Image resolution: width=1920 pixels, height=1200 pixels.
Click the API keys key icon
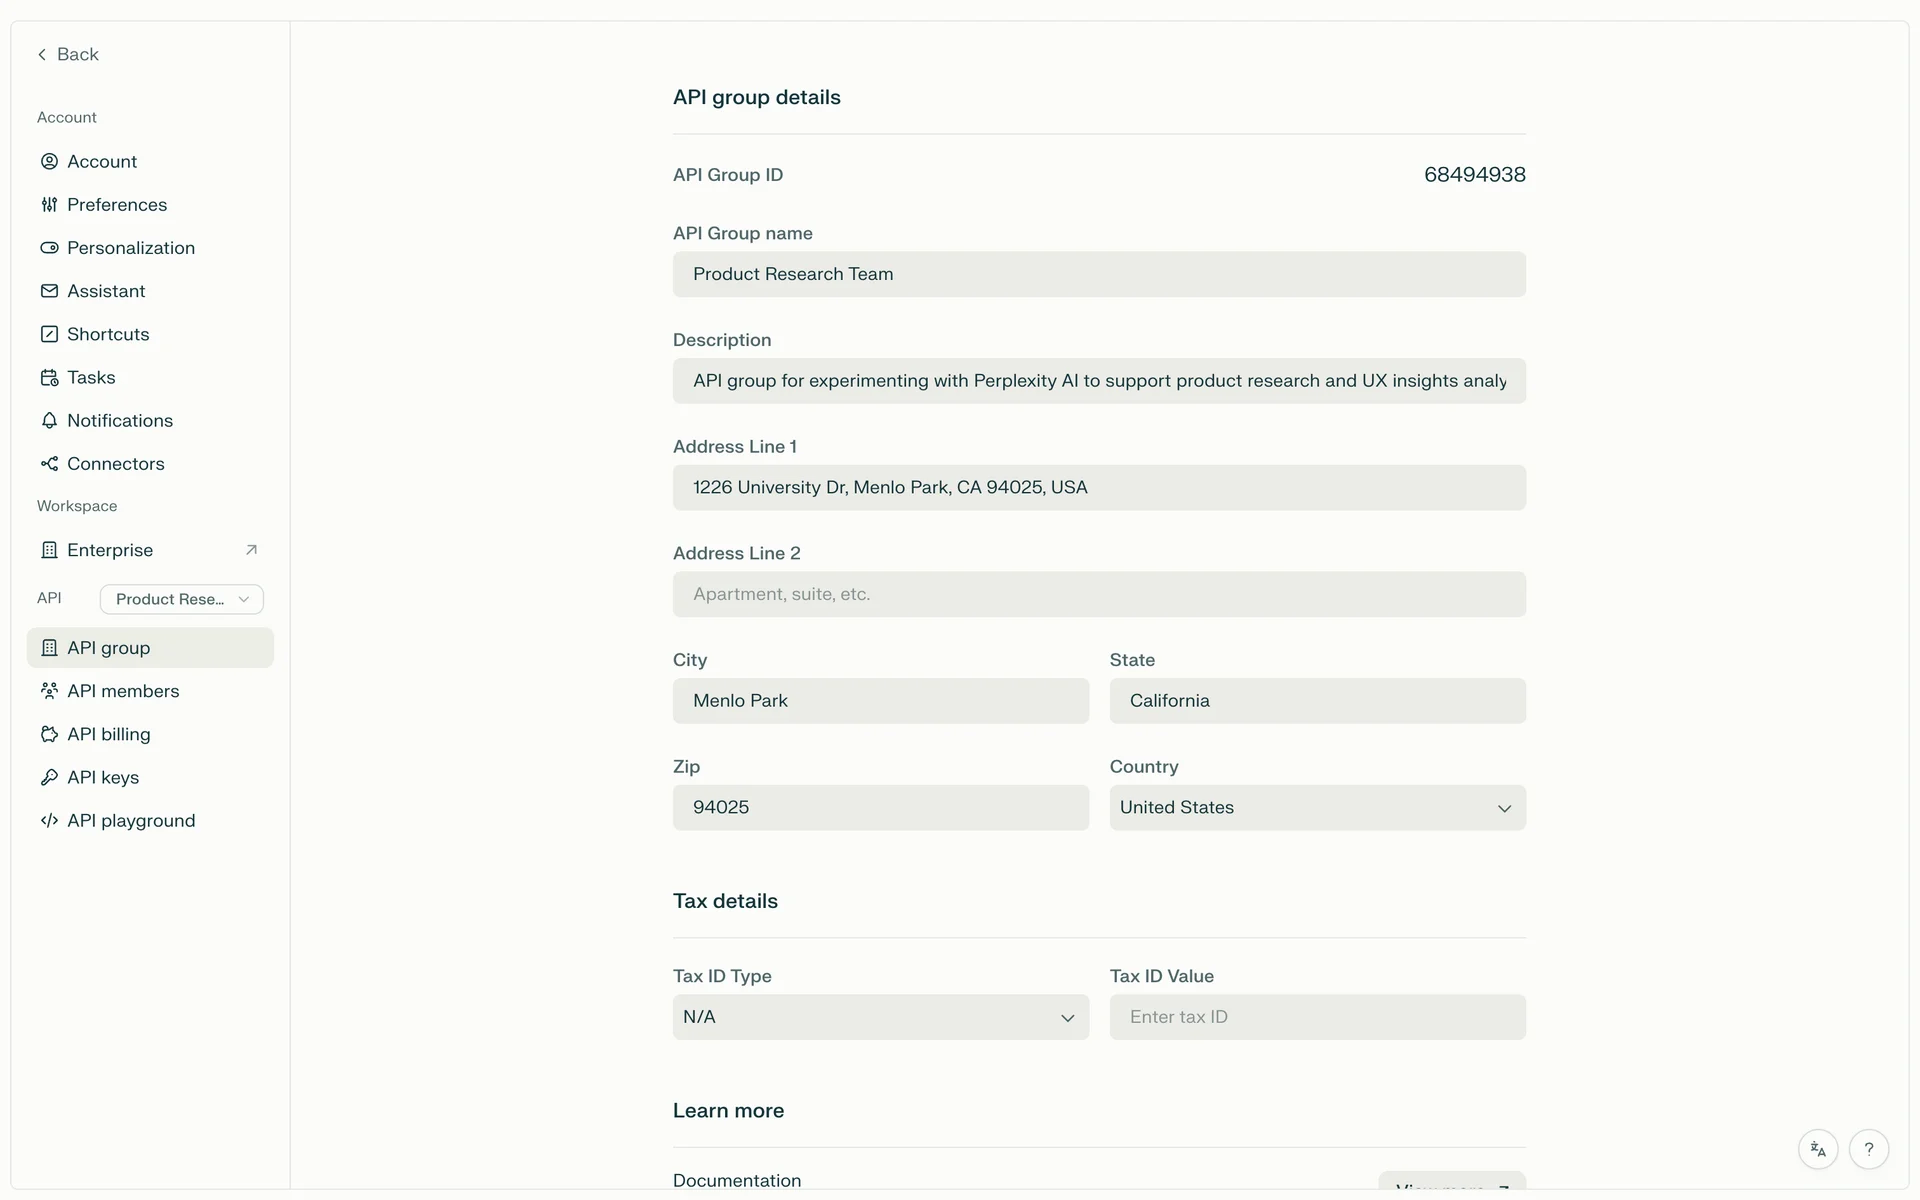coord(49,777)
